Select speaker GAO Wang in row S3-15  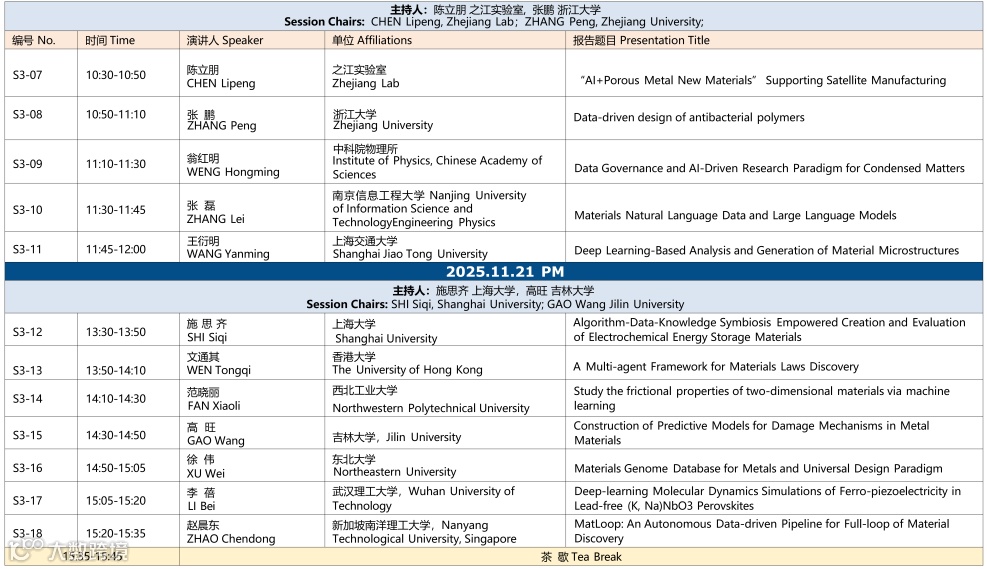[216, 435]
